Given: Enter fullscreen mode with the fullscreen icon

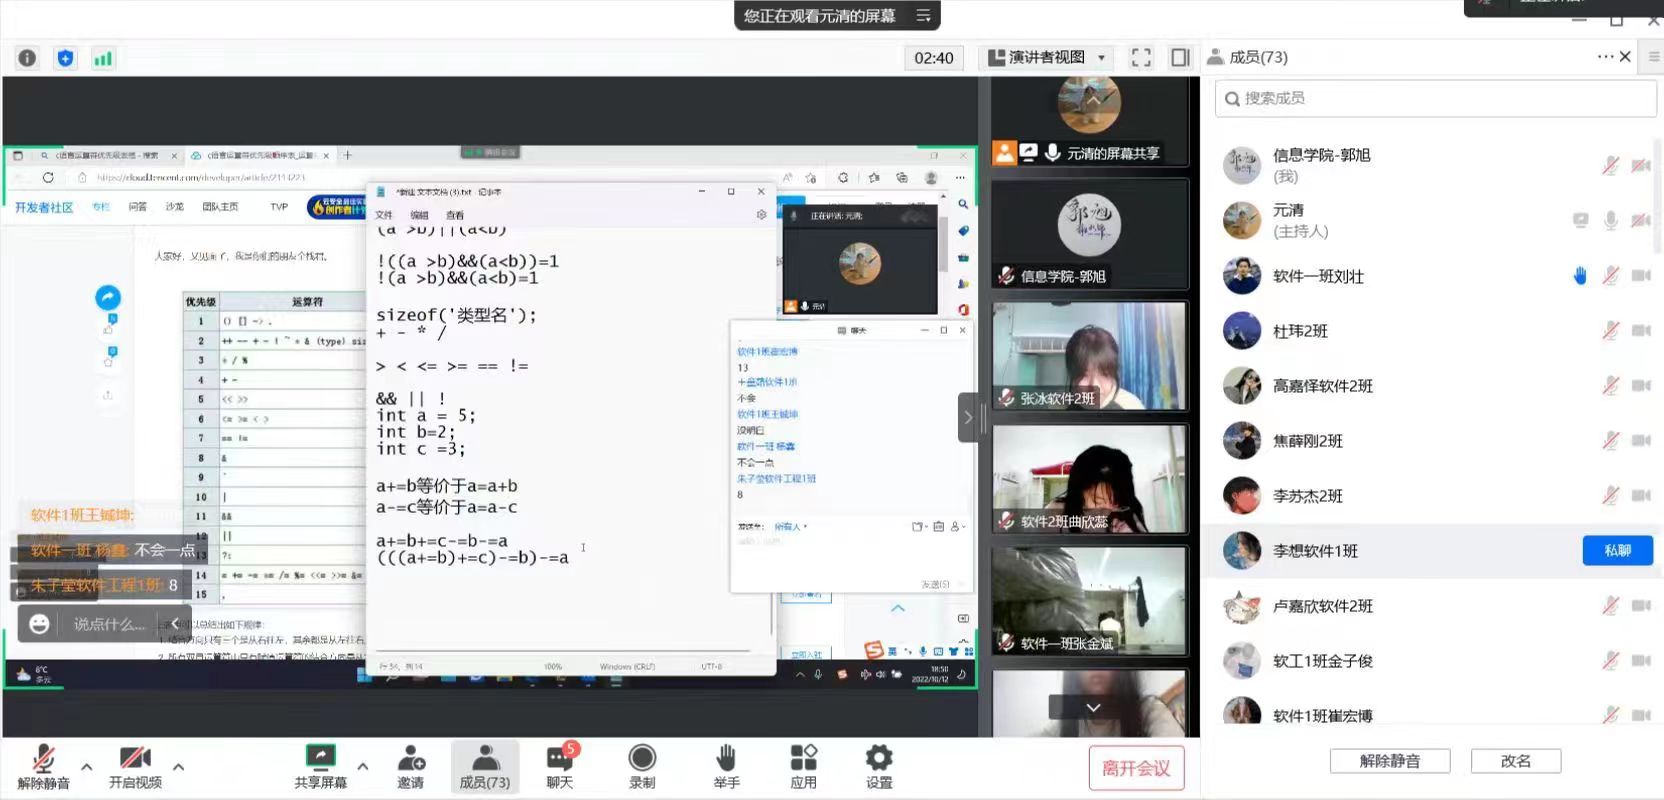Looking at the screenshot, I should 1141,57.
